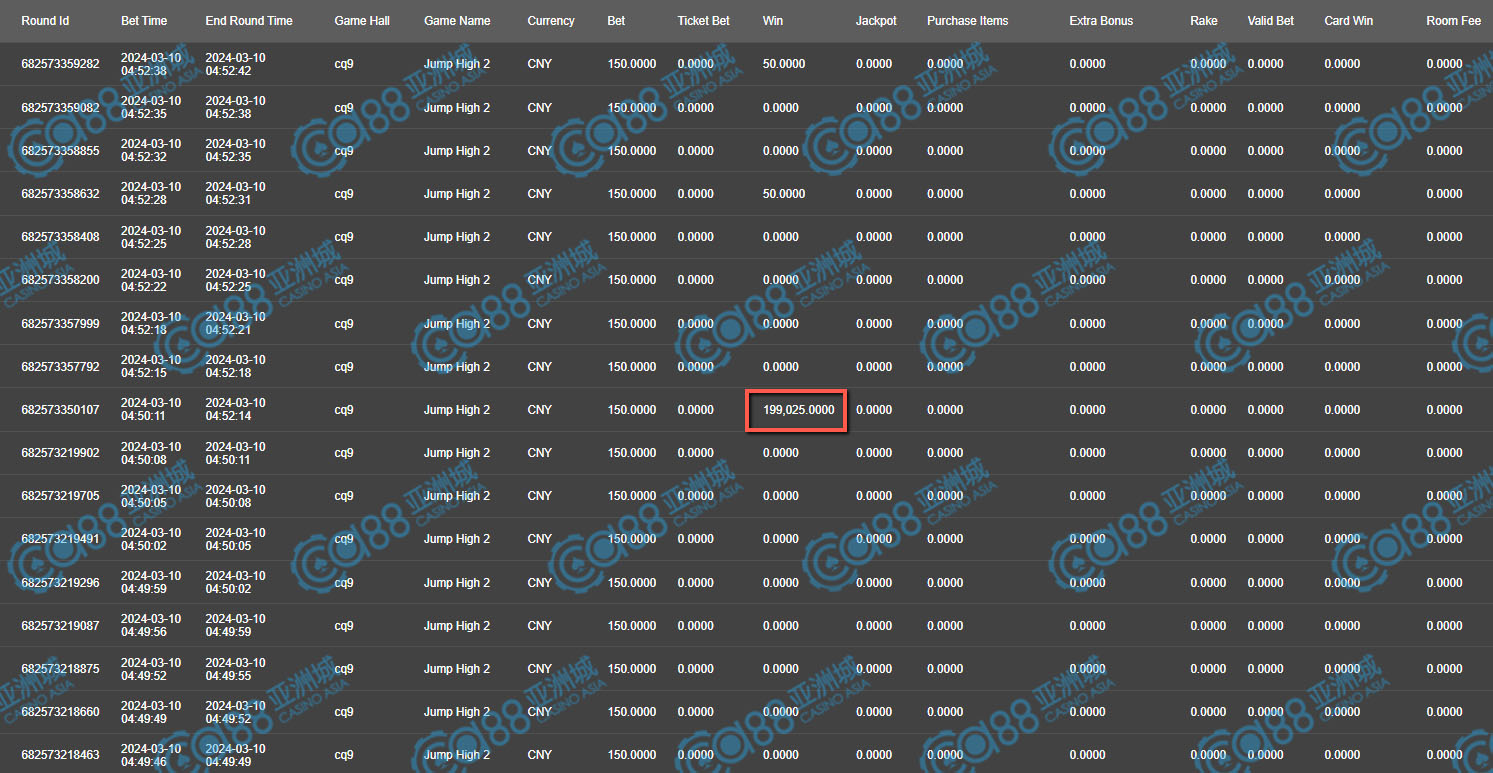Viewport: 1493px width, 773px height.
Task: Click bet time 04:52:22 of round 682573358200
Action: pyautogui.click(x=143, y=287)
